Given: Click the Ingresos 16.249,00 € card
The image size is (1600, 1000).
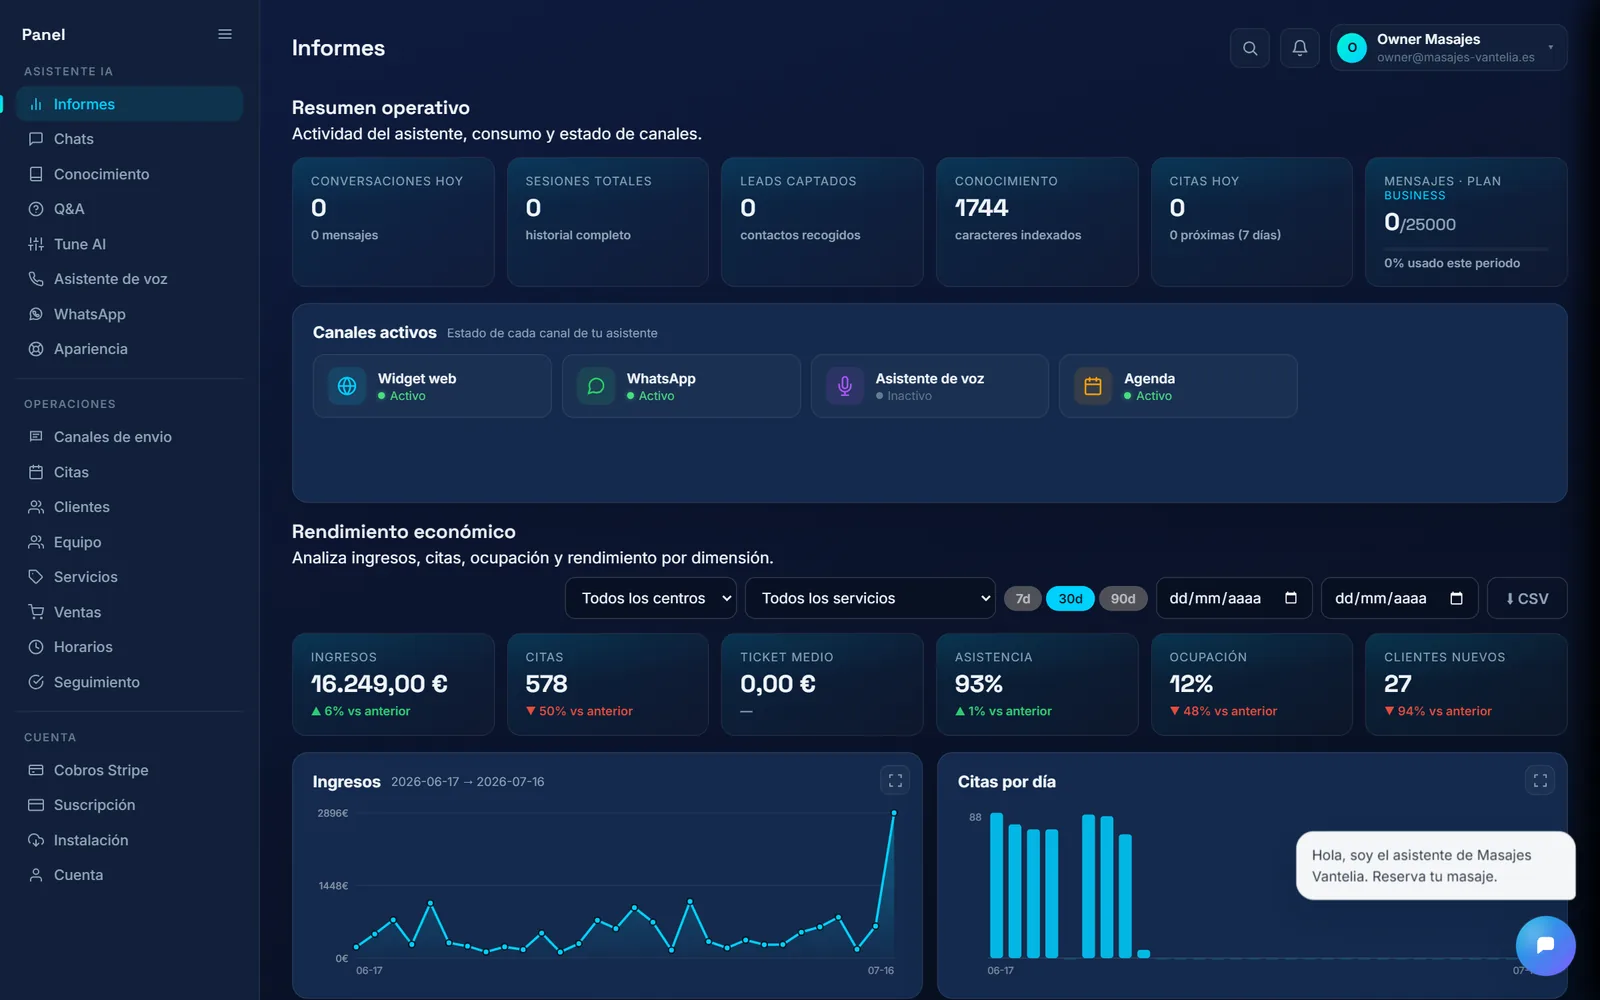Looking at the screenshot, I should [x=393, y=684].
